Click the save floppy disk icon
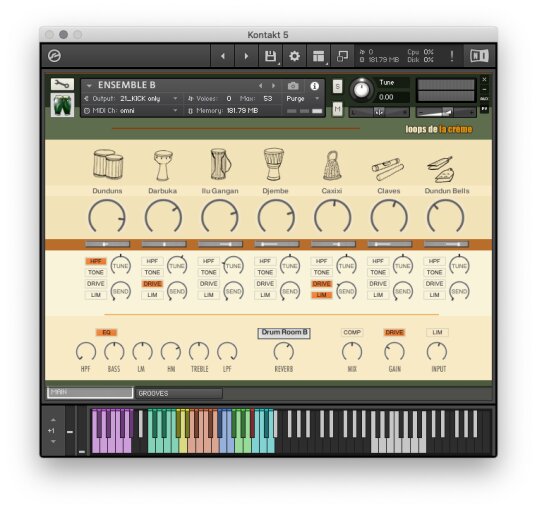The image size is (537, 510). (x=271, y=56)
